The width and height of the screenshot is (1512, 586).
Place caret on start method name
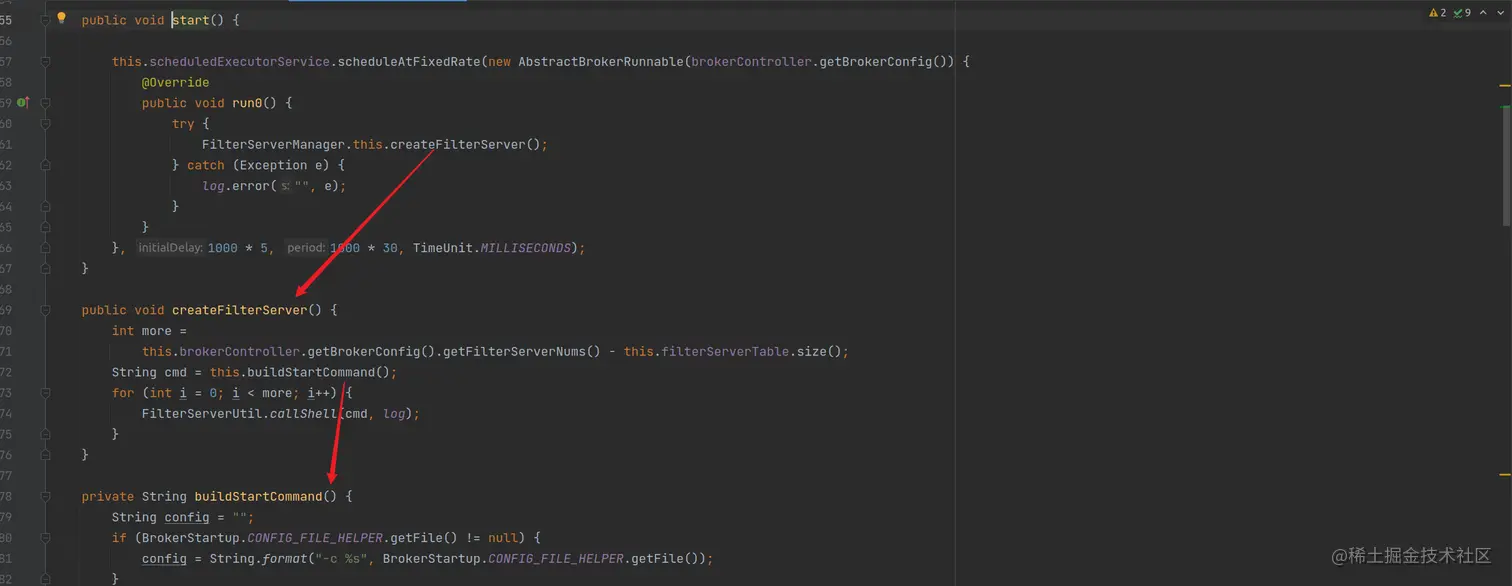[190, 20]
